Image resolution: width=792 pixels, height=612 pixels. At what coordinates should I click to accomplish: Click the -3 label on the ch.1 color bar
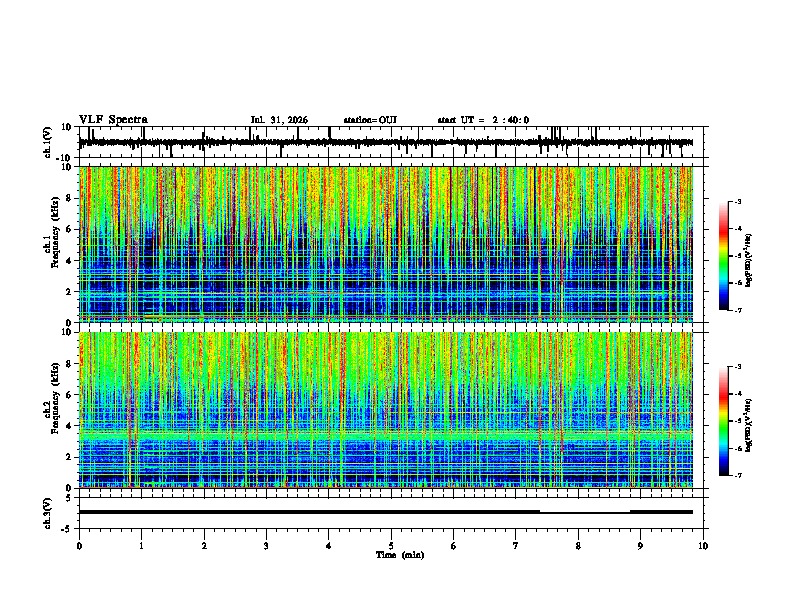(738, 201)
